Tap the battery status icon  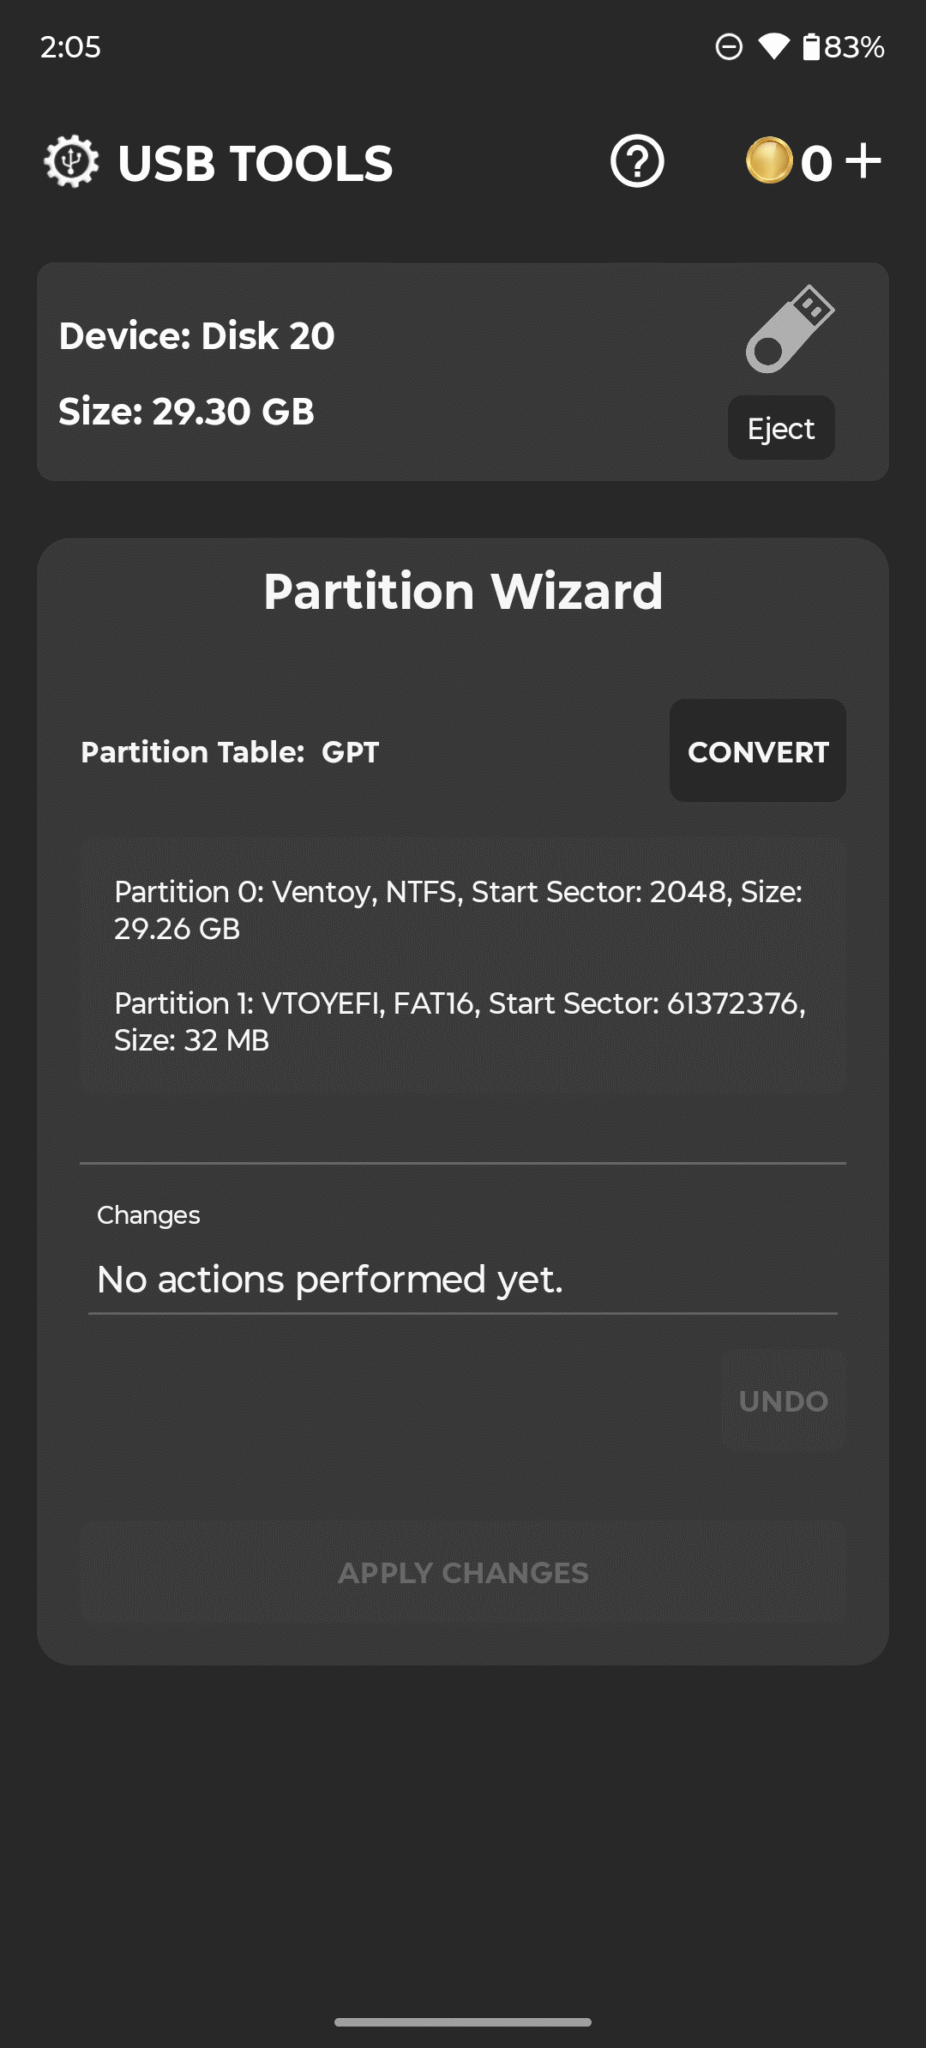point(811,47)
